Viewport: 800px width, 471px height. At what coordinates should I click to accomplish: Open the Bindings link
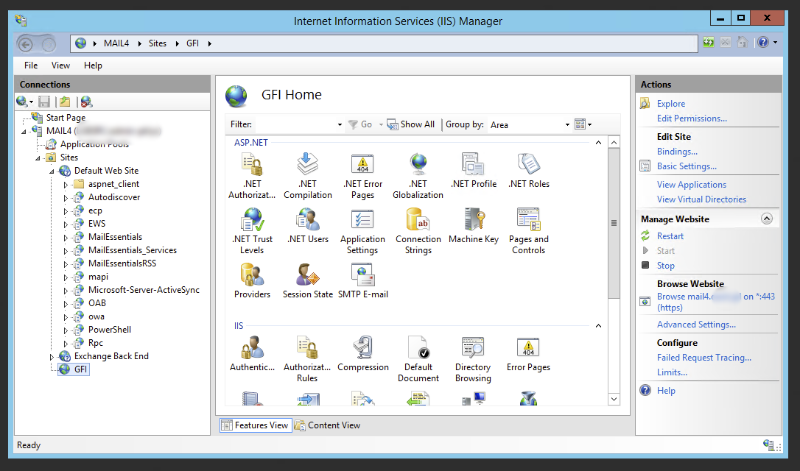click(x=677, y=152)
